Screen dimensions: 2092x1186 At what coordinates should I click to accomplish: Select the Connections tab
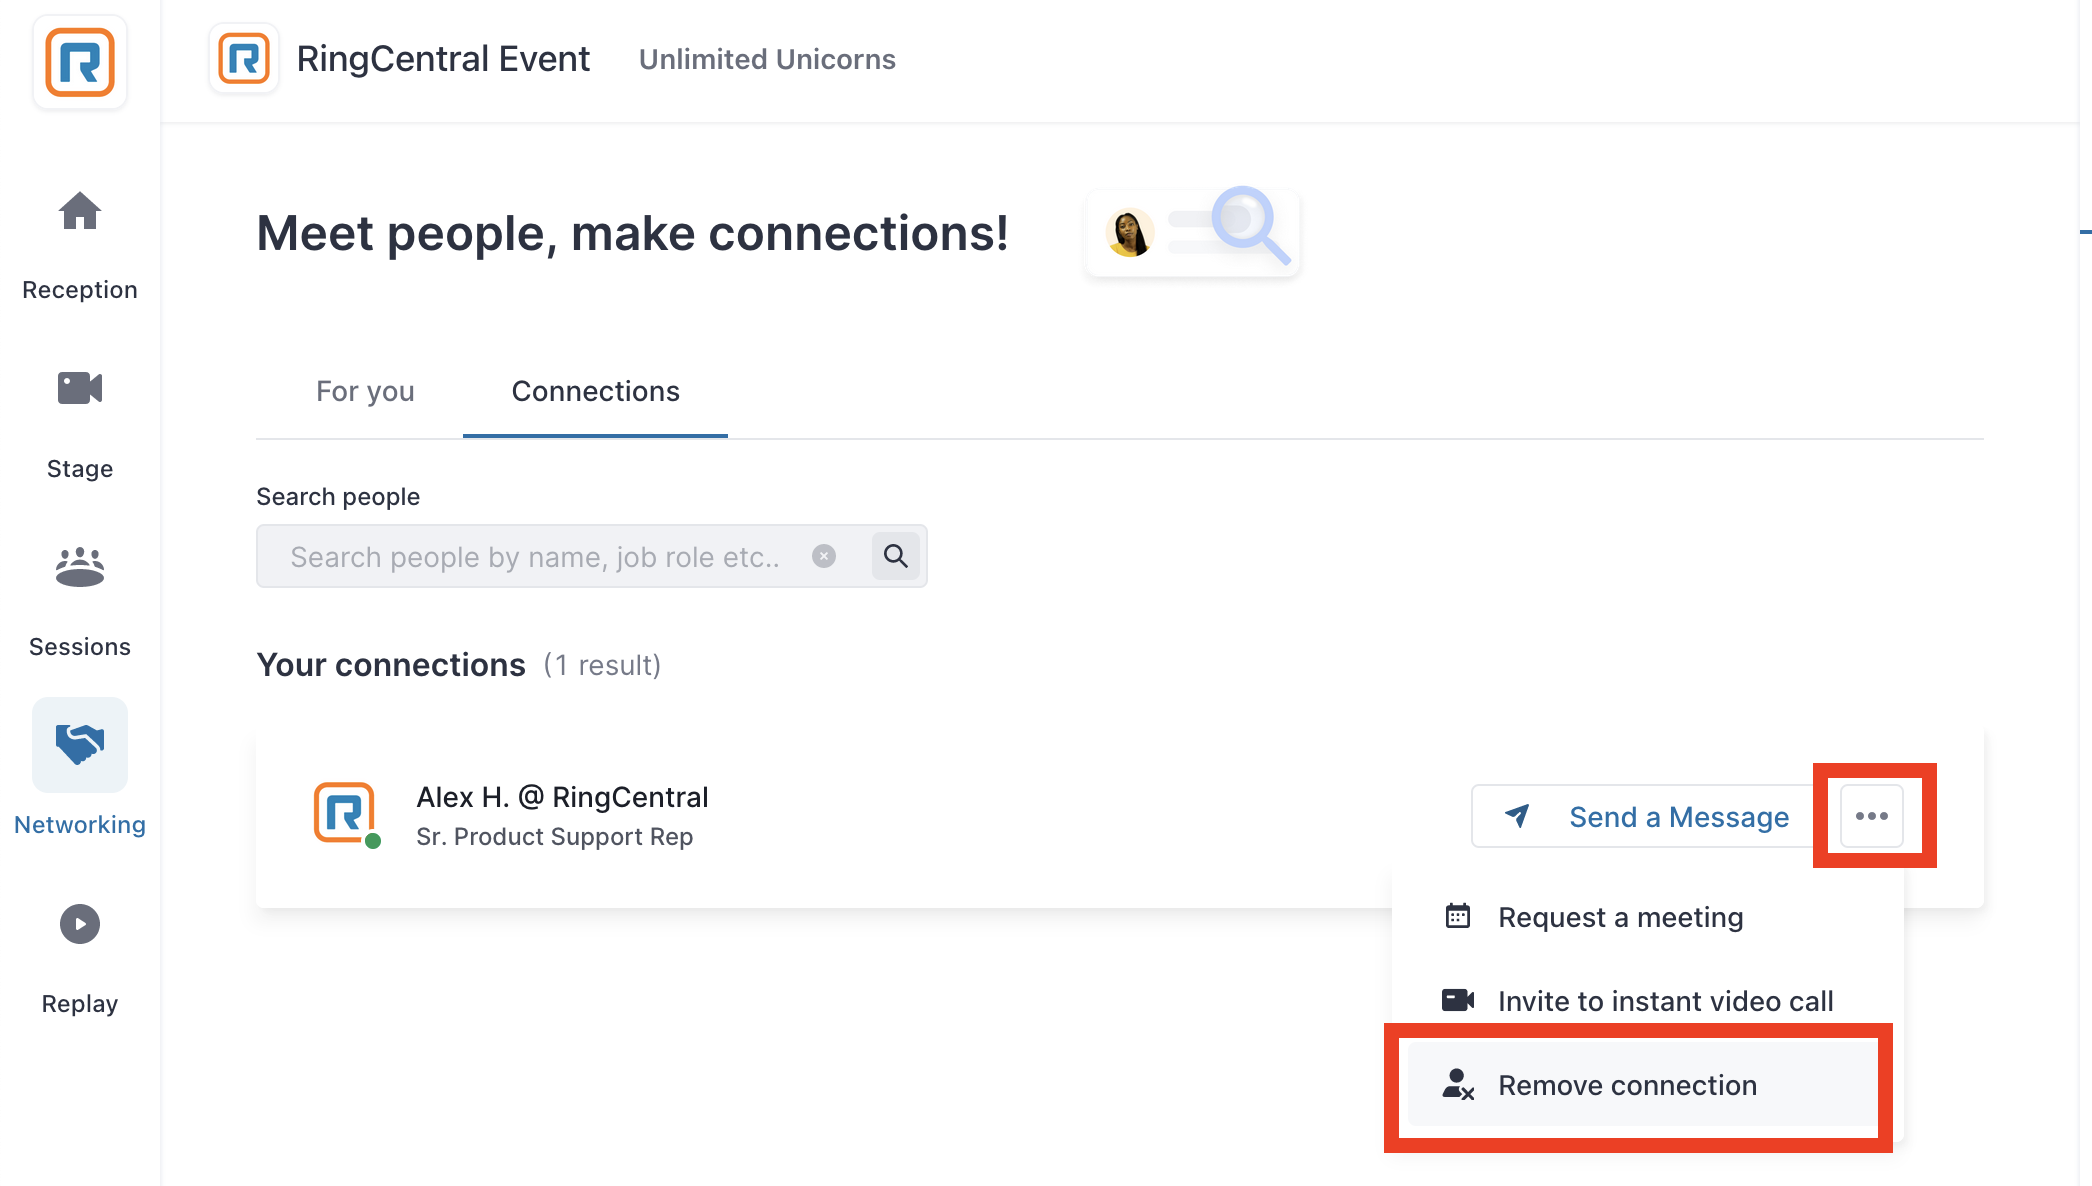pos(596,391)
